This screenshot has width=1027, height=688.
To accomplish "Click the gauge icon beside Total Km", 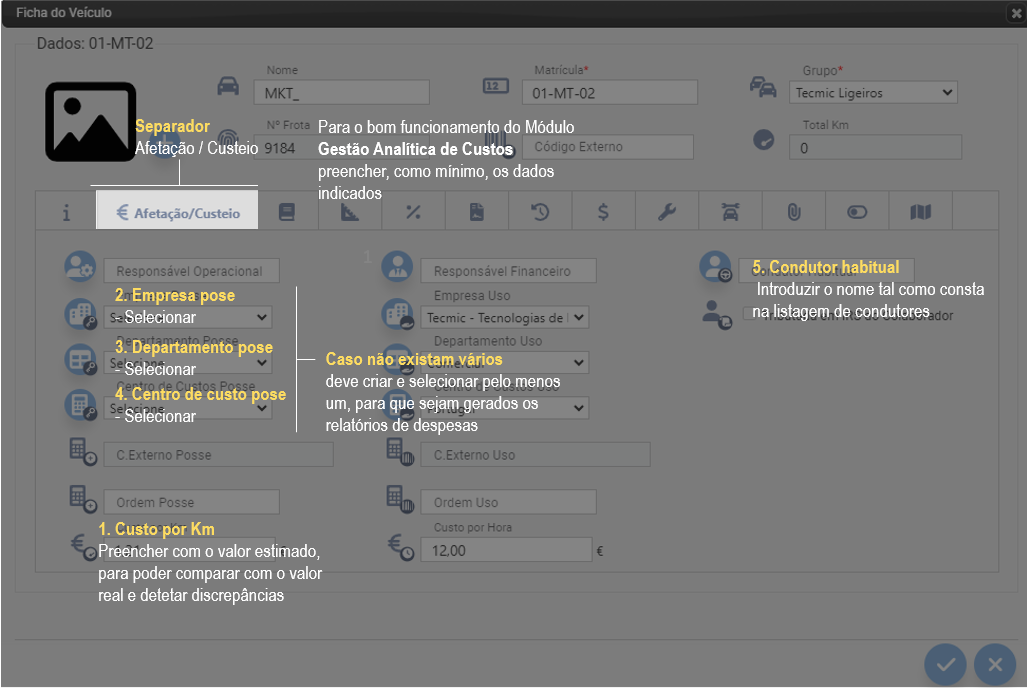I will point(764,140).
